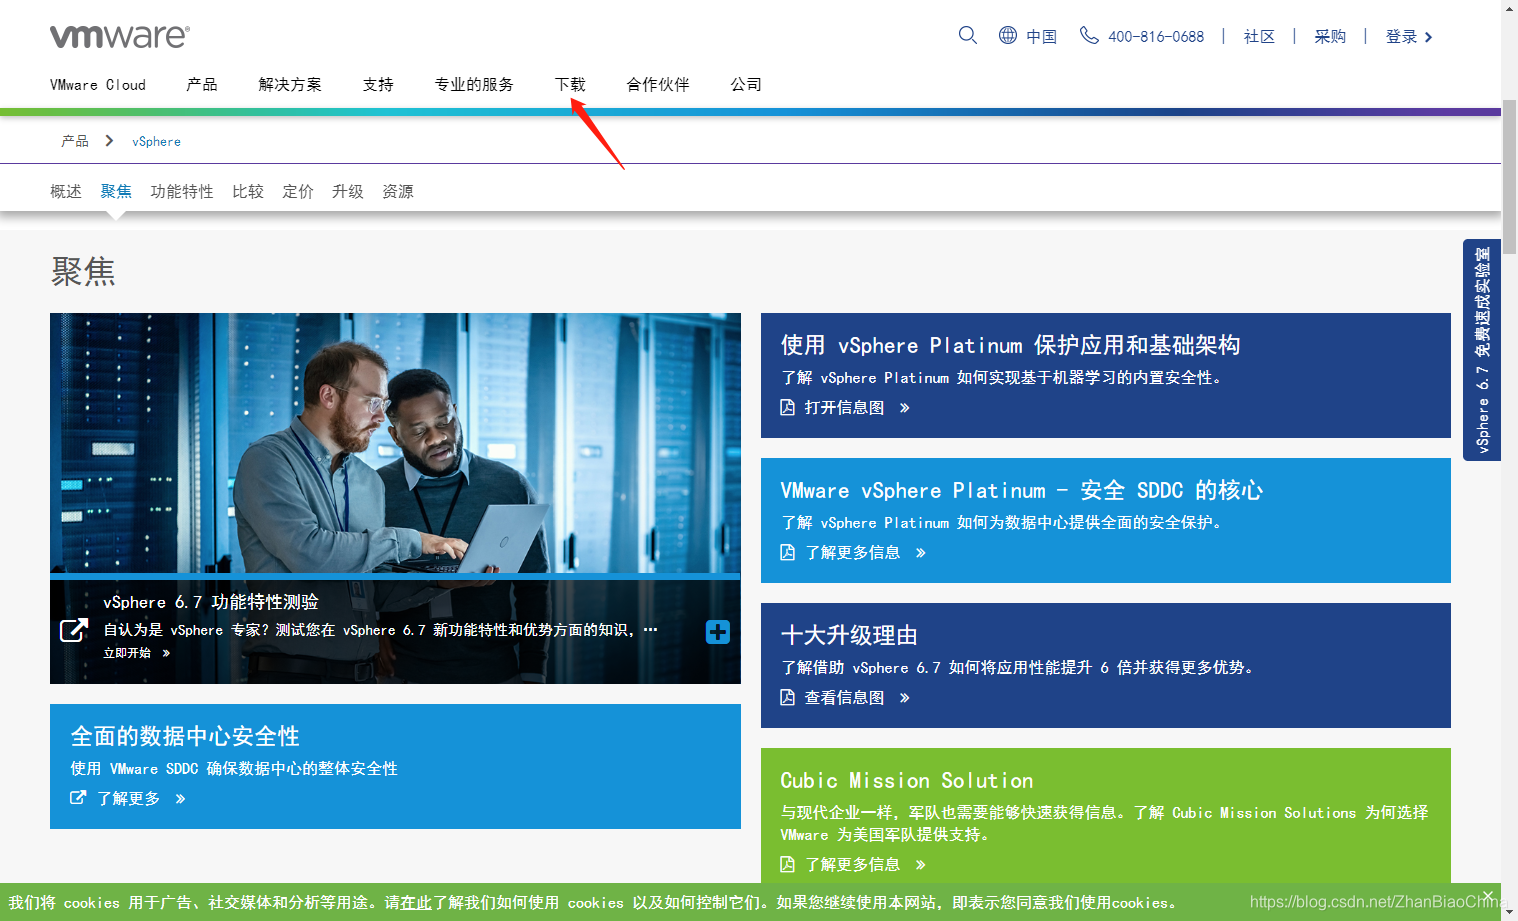Screen dimensions: 1518x921
Task: Click 产品 in the breadcrumb
Action: [75, 141]
